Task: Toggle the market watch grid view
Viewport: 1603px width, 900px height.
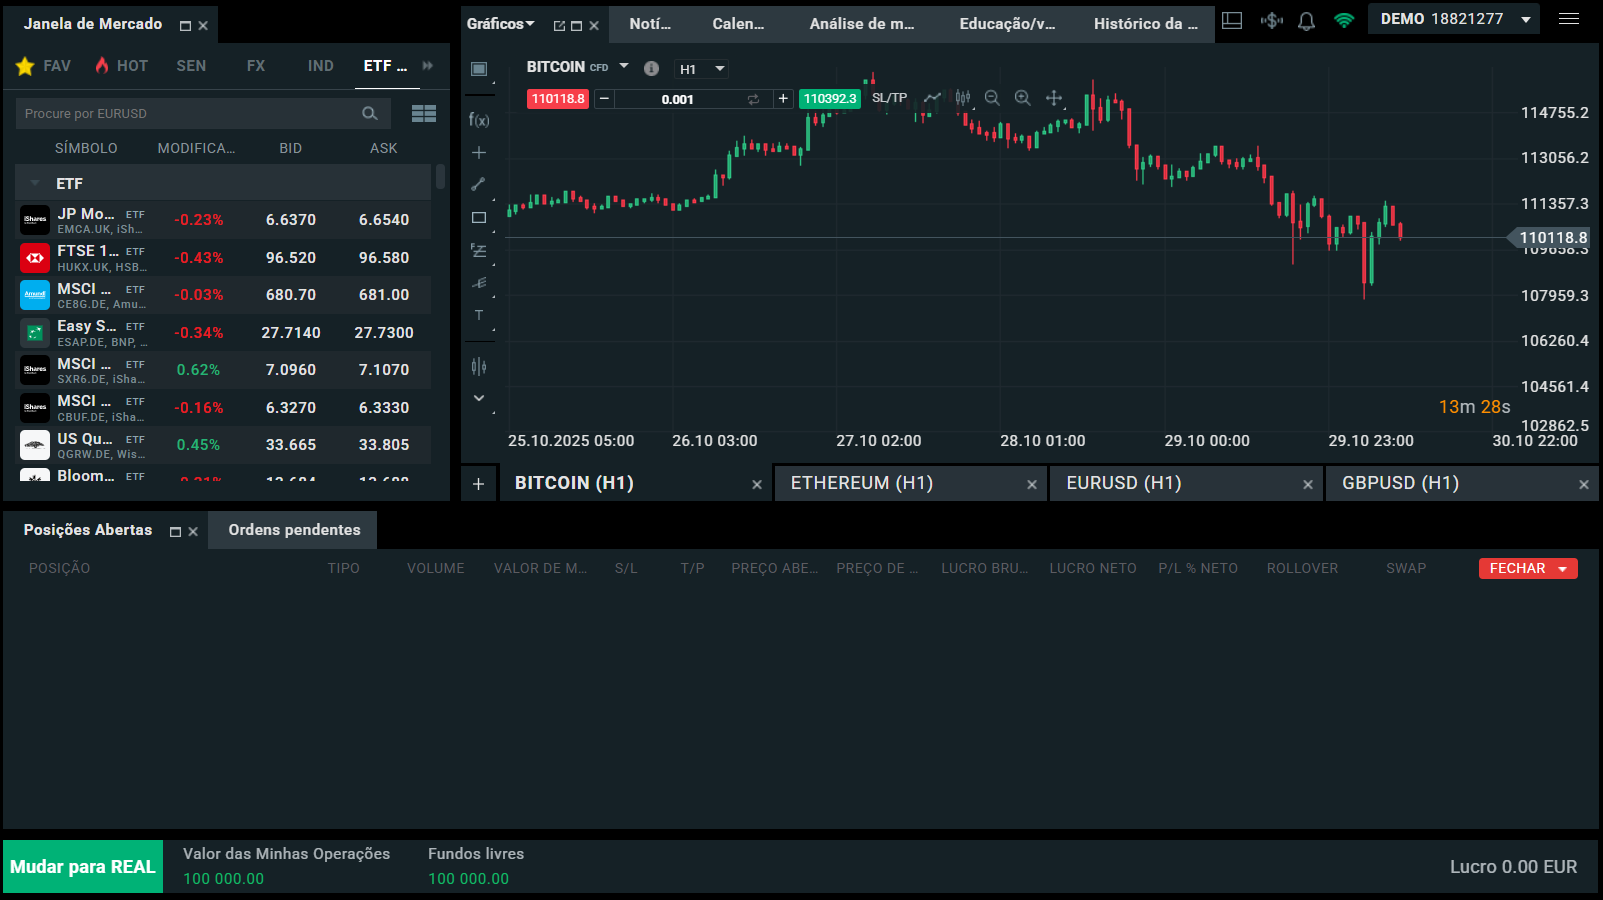Action: [424, 114]
